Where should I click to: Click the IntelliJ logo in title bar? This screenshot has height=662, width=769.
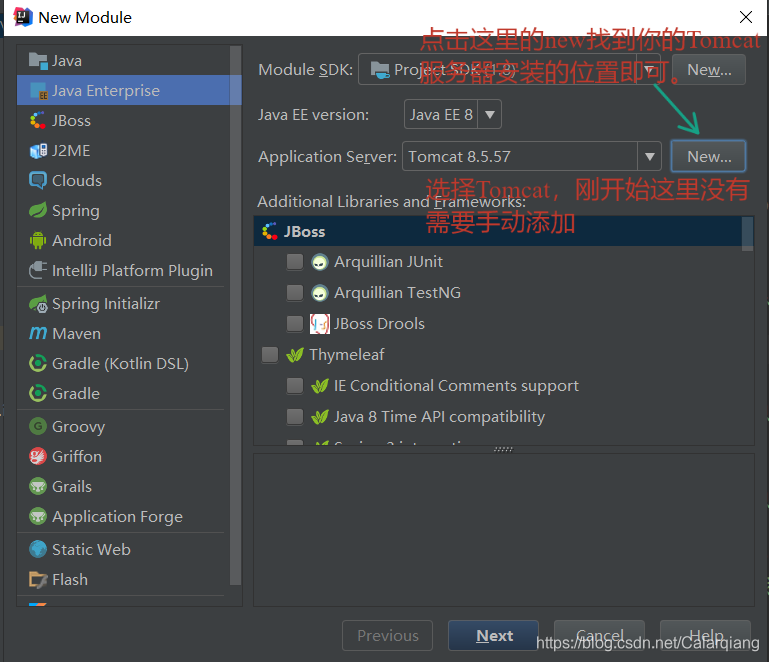(x=23, y=17)
